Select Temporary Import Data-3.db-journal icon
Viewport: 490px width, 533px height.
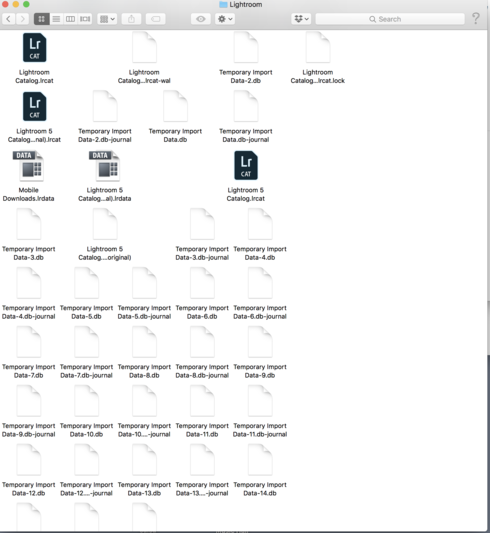point(202,224)
